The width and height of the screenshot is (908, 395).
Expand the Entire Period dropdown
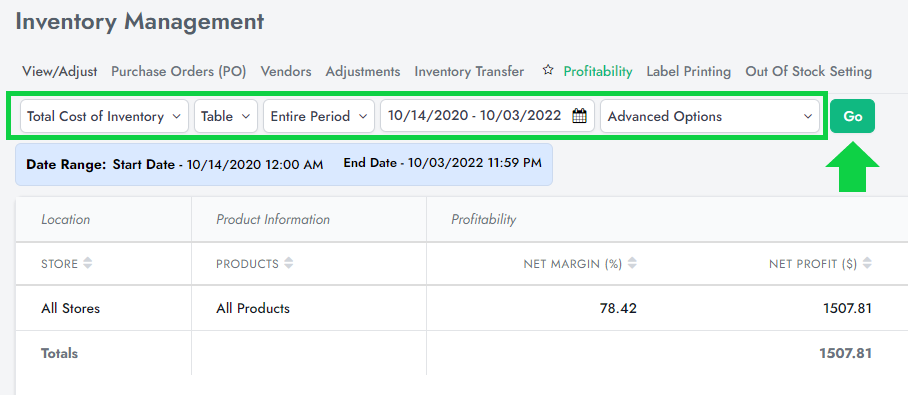click(x=318, y=116)
